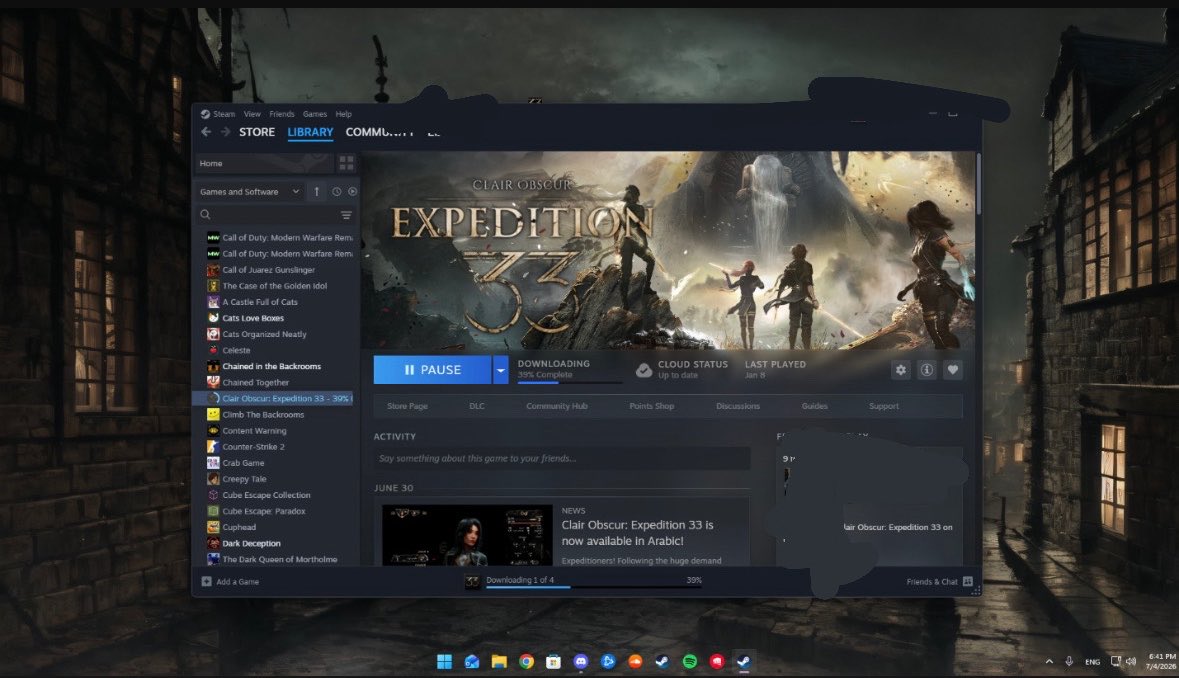This screenshot has height=678, width=1179.
Task: Open game settings gear icon
Action: (x=901, y=370)
